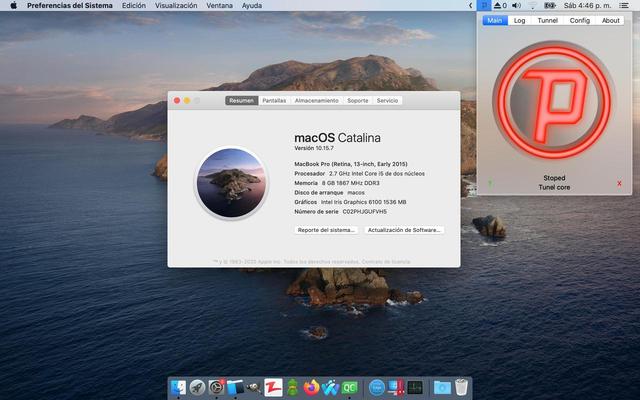Image resolution: width=640 pixels, height=400 pixels.
Task: Click the left chevron in the menu bar
Action: pyautogui.click(x=470, y=5)
